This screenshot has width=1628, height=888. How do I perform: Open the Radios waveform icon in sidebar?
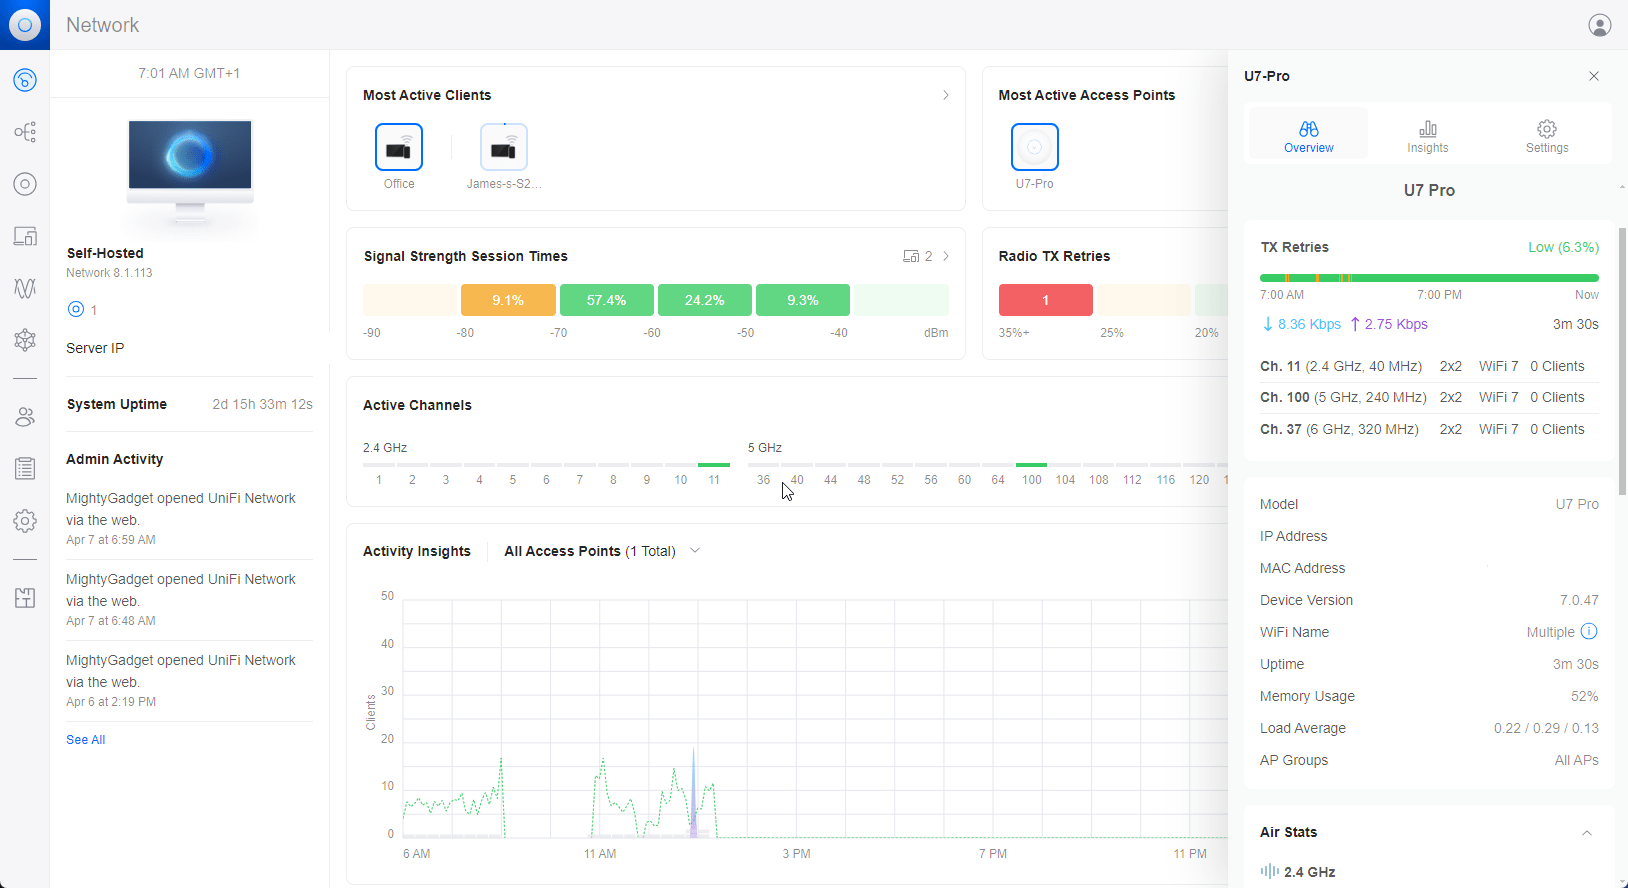click(x=25, y=288)
